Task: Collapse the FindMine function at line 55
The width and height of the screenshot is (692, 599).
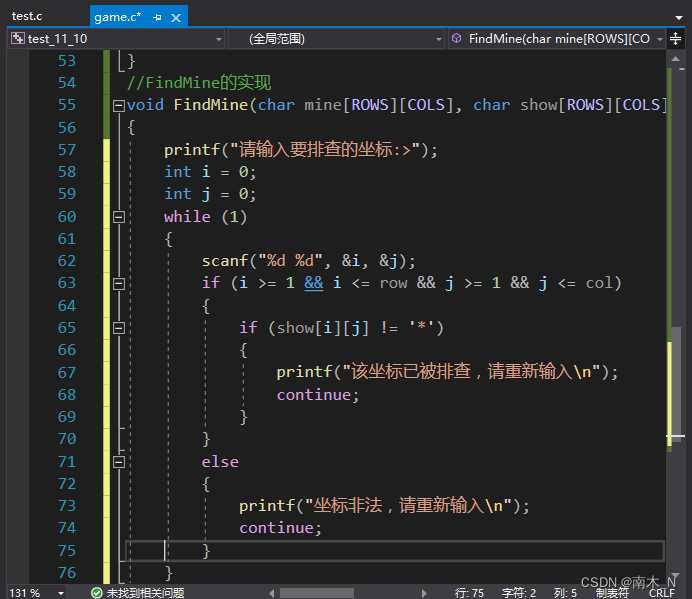Action: [119, 106]
